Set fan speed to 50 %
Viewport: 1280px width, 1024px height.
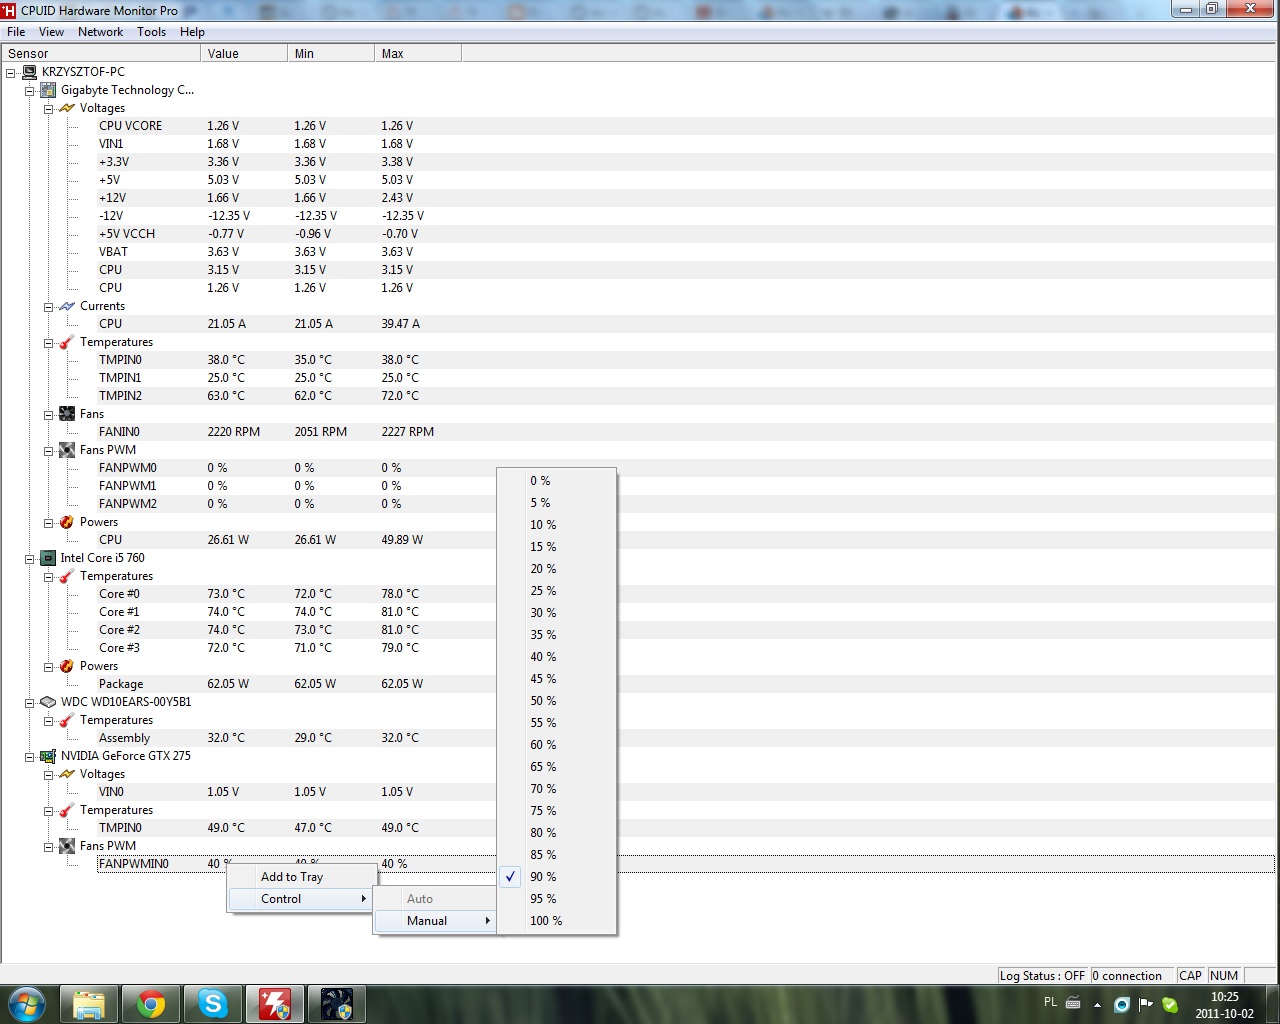(556, 701)
